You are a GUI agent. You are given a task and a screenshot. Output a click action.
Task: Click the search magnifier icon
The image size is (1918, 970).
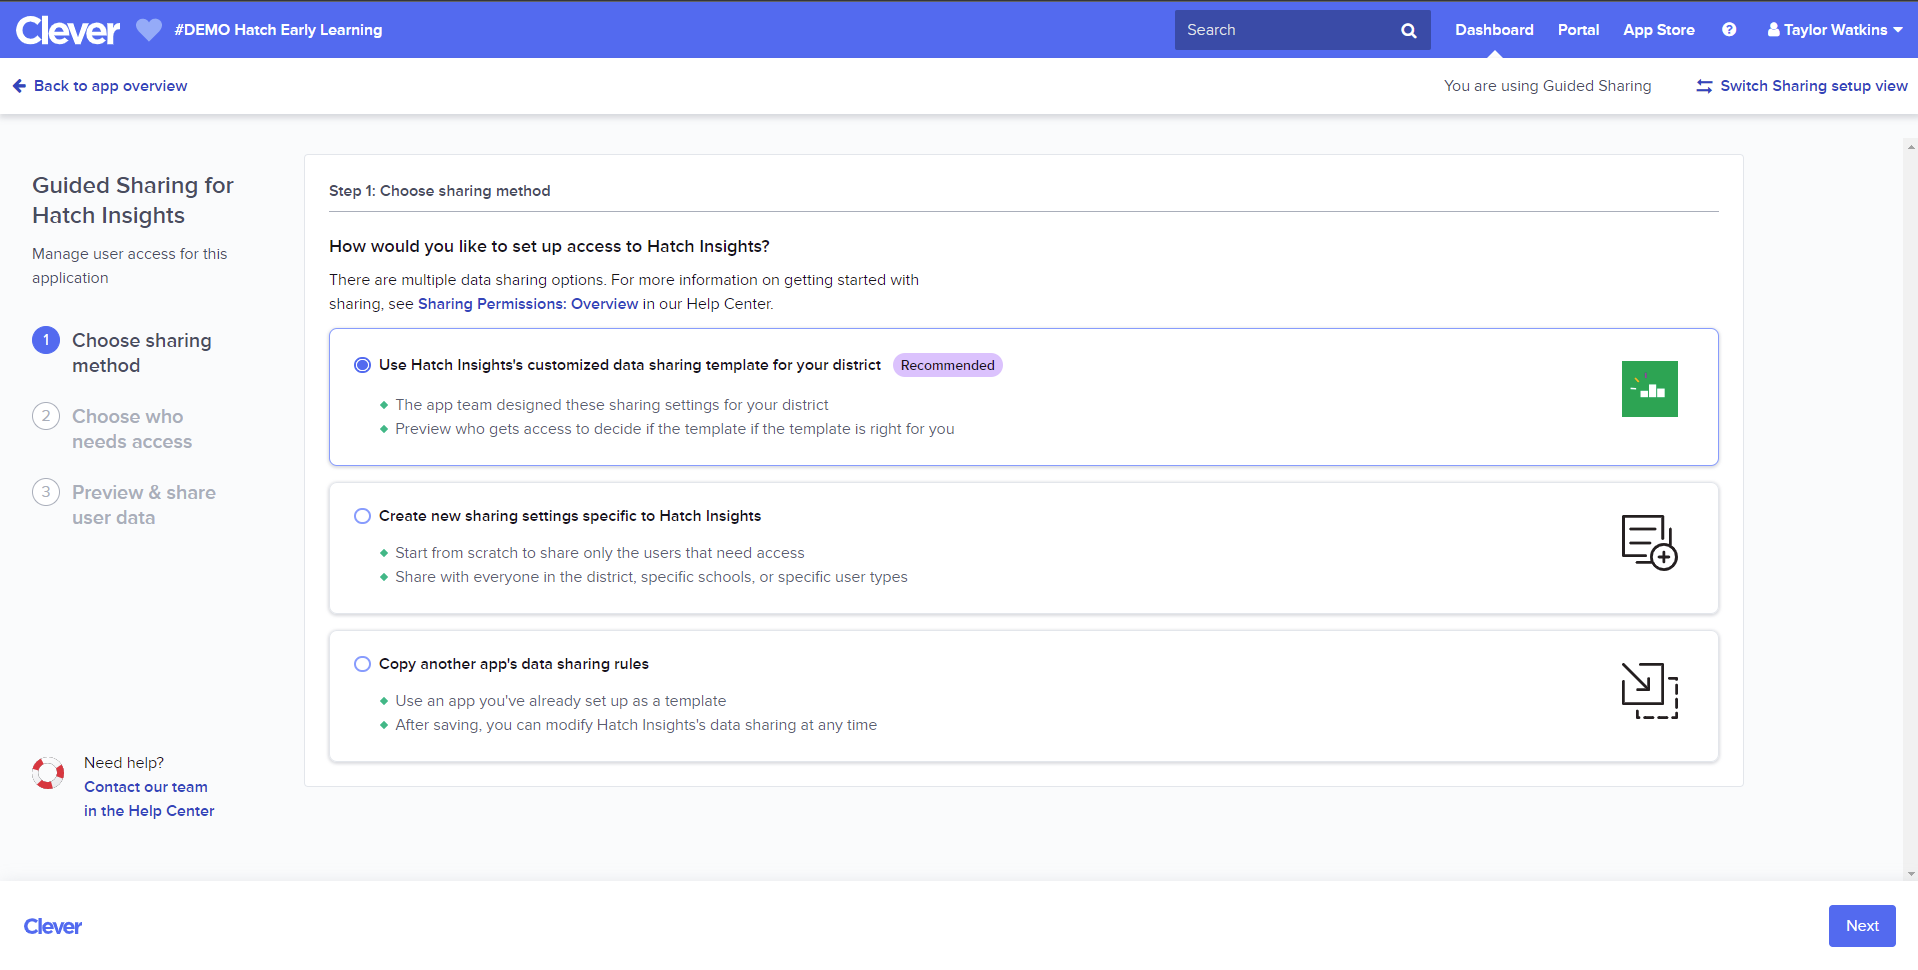[1408, 30]
